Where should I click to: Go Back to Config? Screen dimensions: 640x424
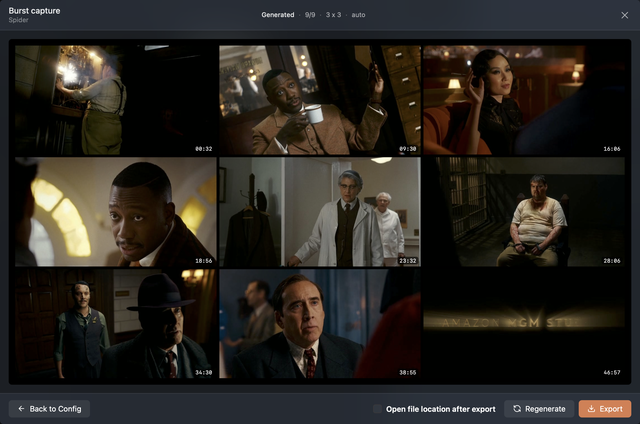(49, 408)
